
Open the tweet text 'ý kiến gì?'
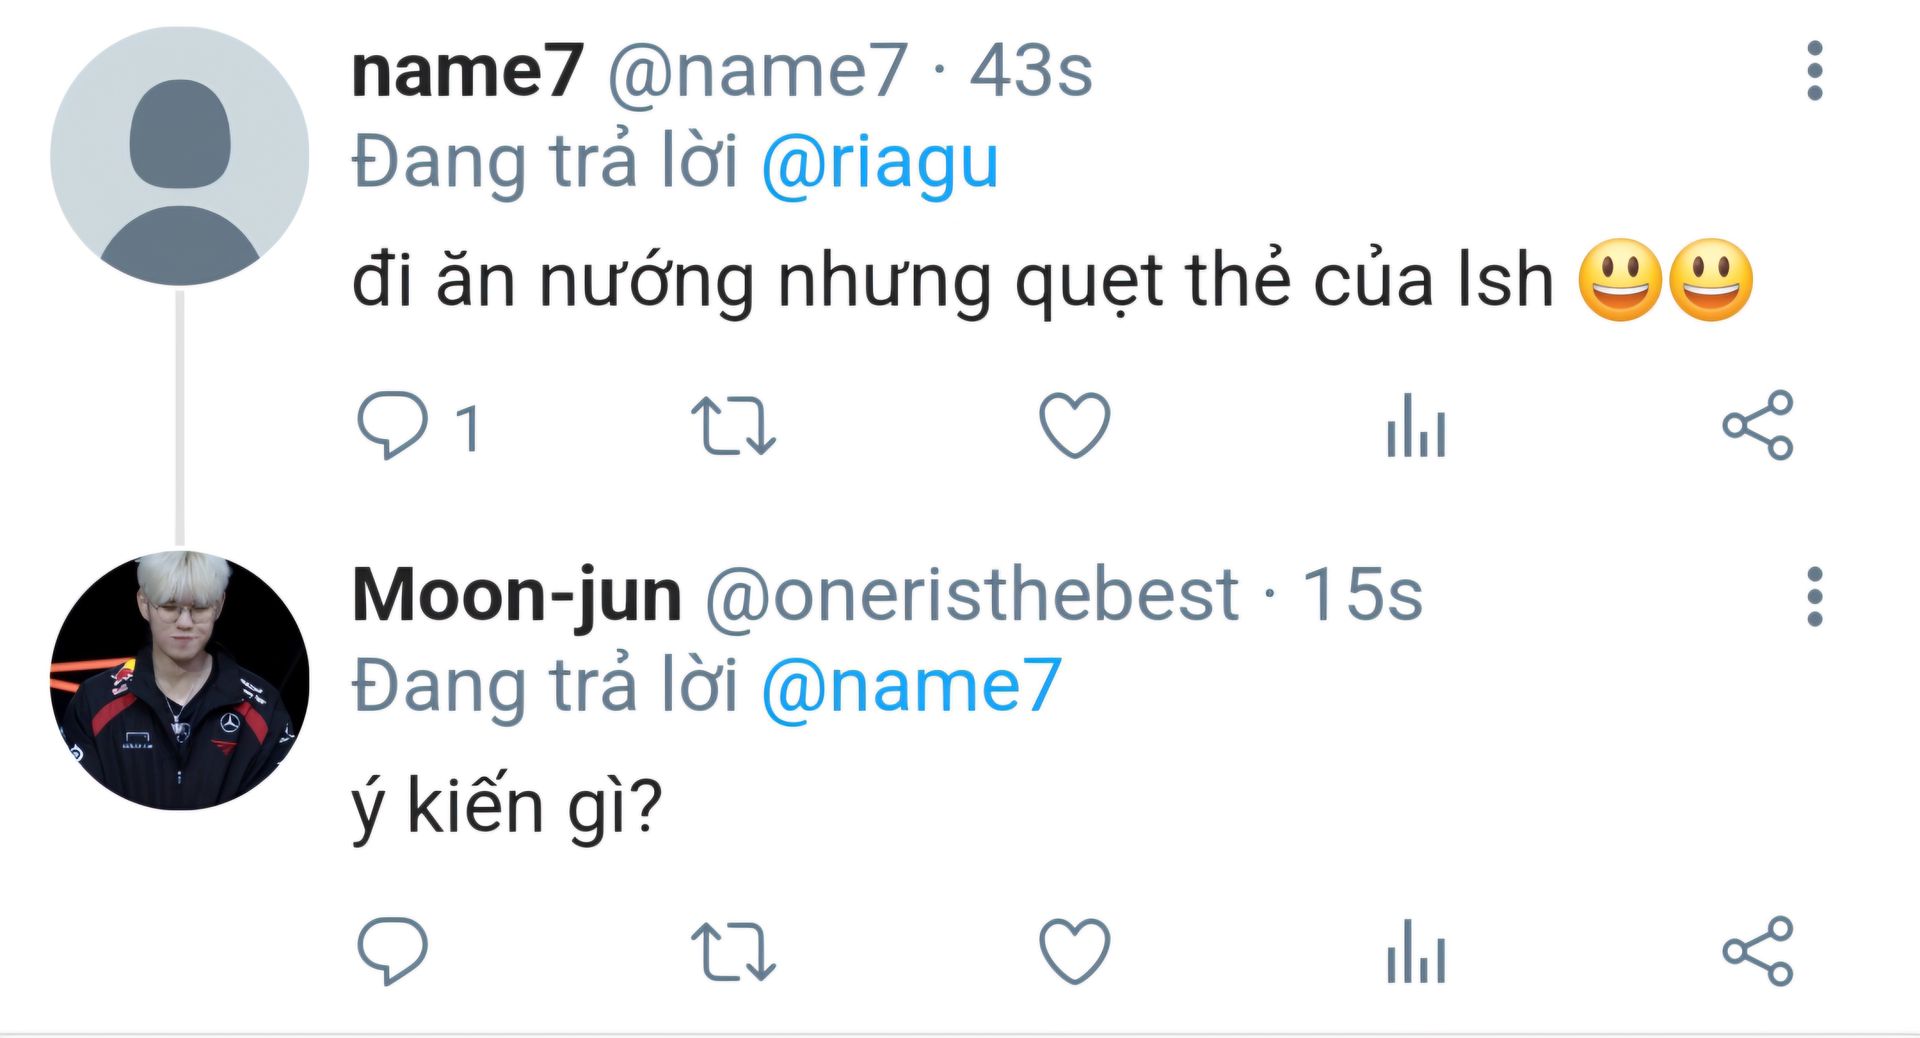coord(507,806)
